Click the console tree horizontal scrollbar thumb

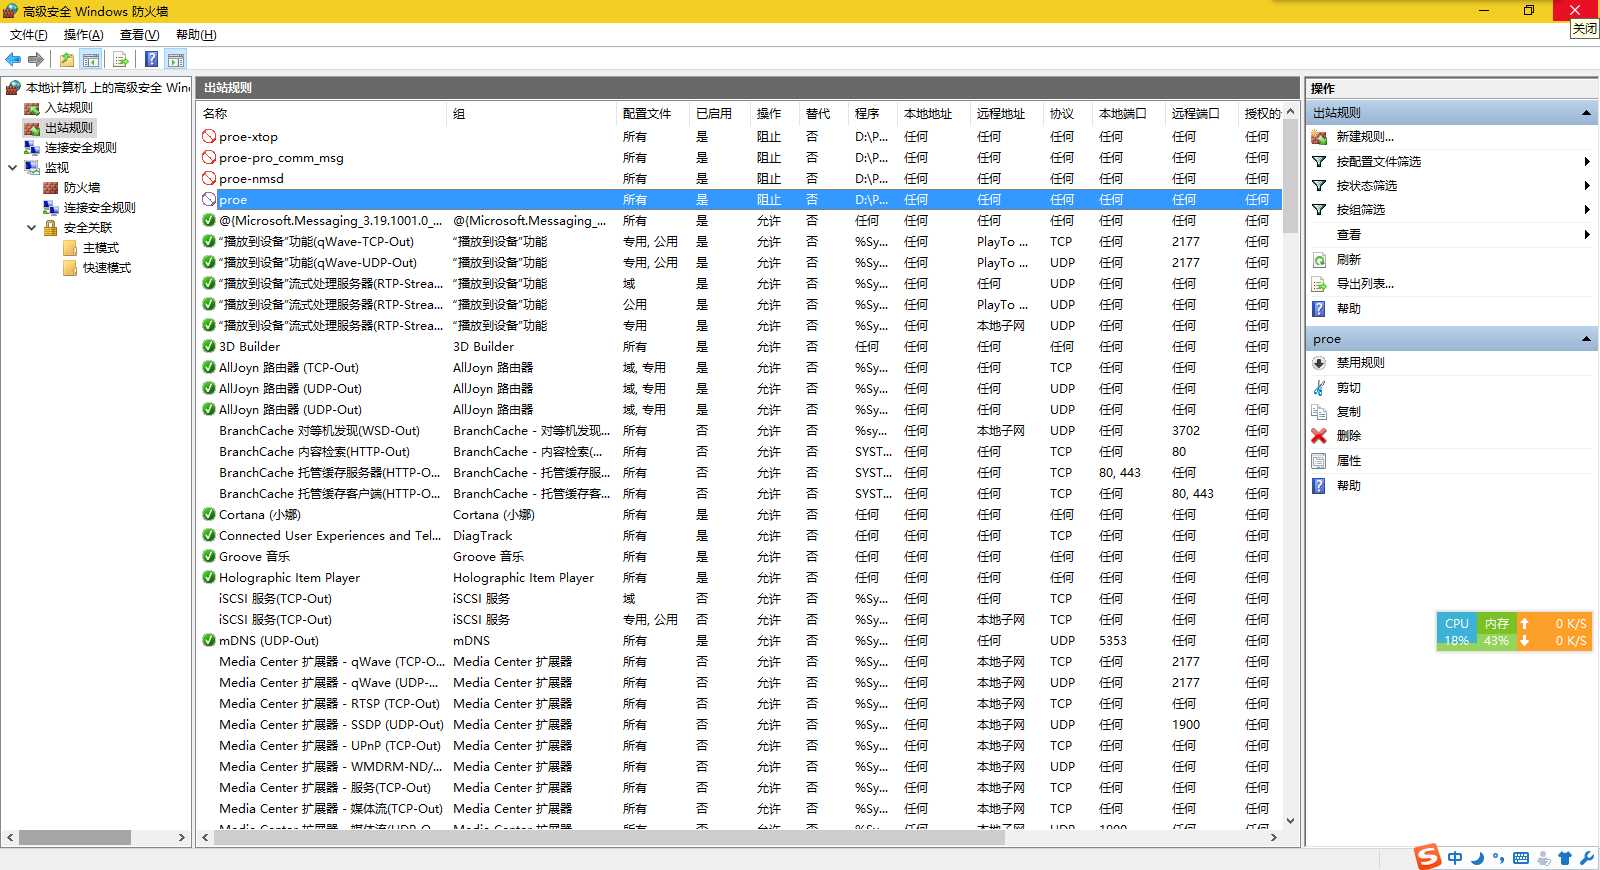pos(75,838)
